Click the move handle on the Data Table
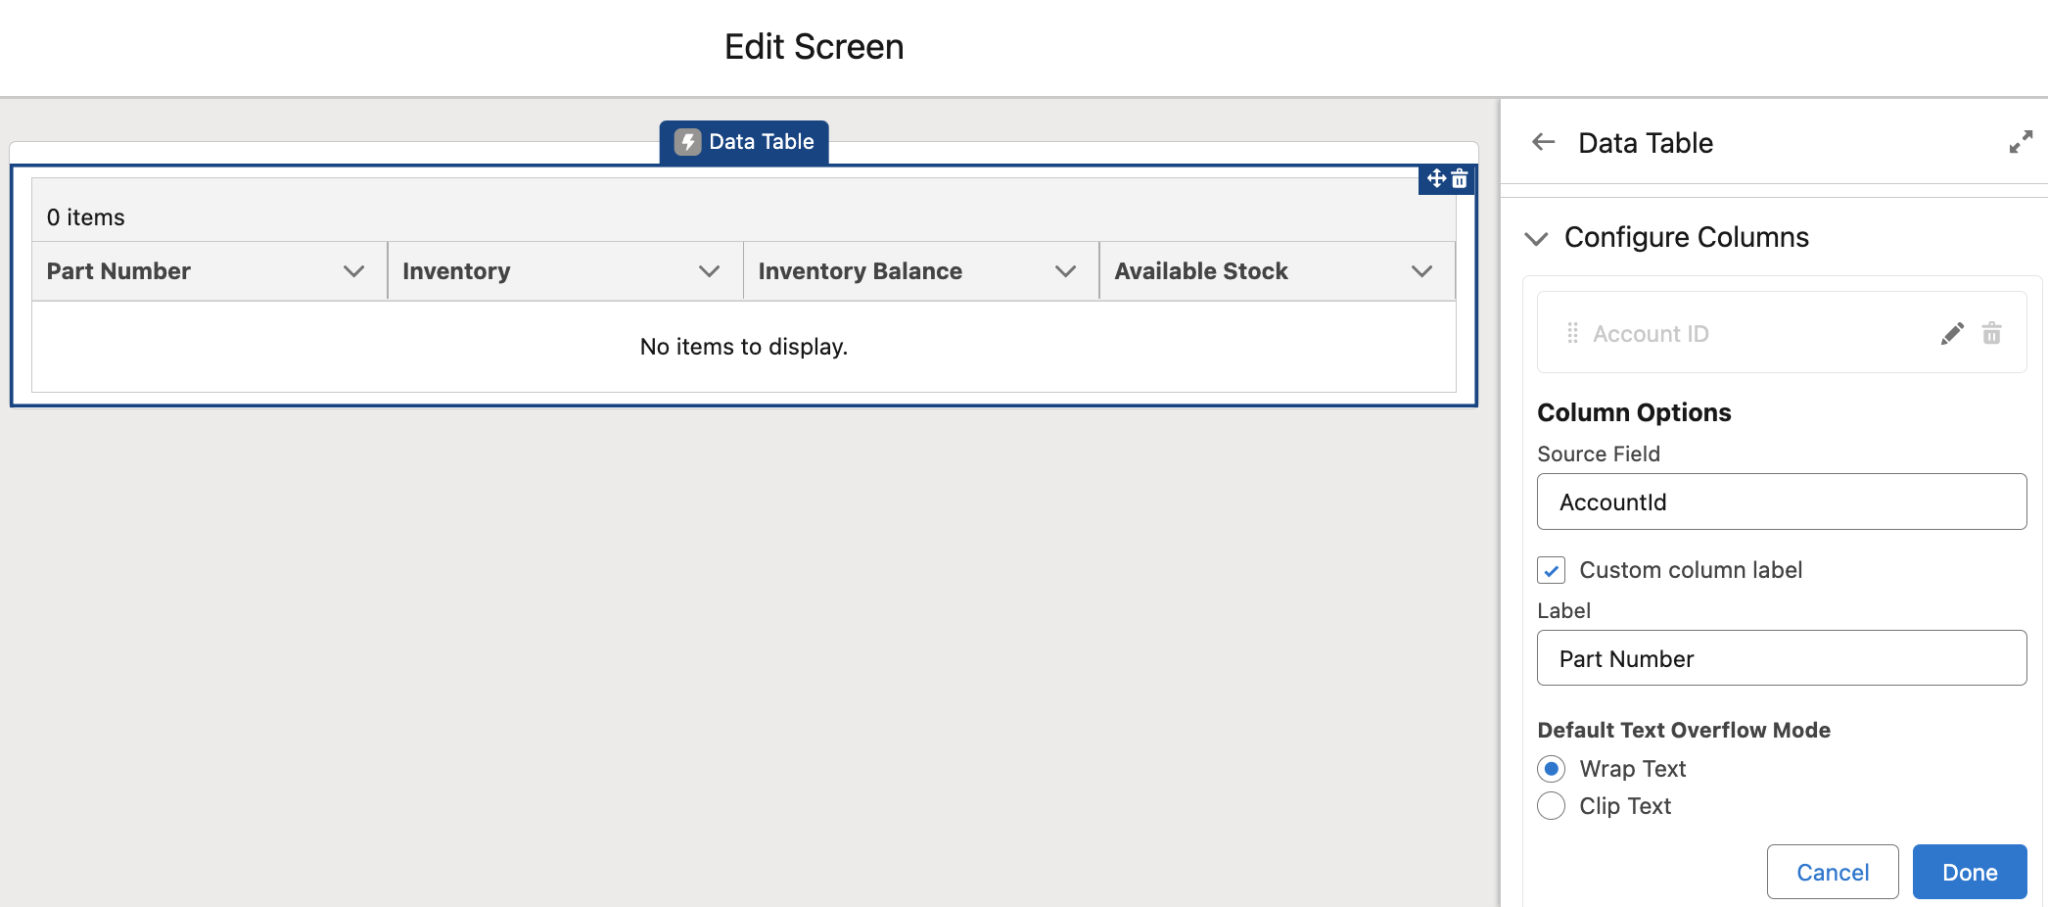 pyautogui.click(x=1437, y=180)
